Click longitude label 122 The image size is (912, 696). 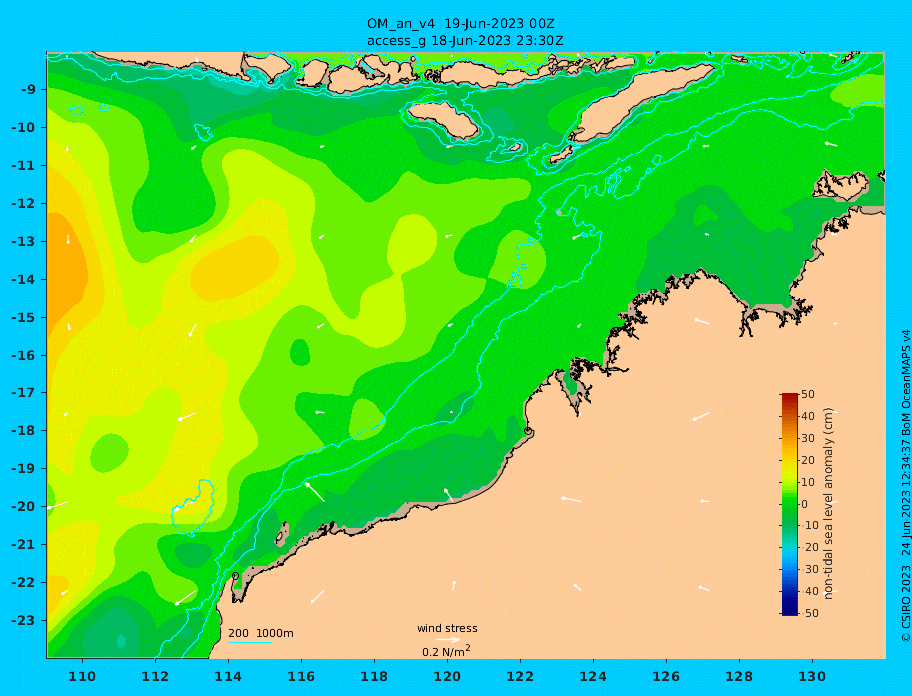(520, 676)
